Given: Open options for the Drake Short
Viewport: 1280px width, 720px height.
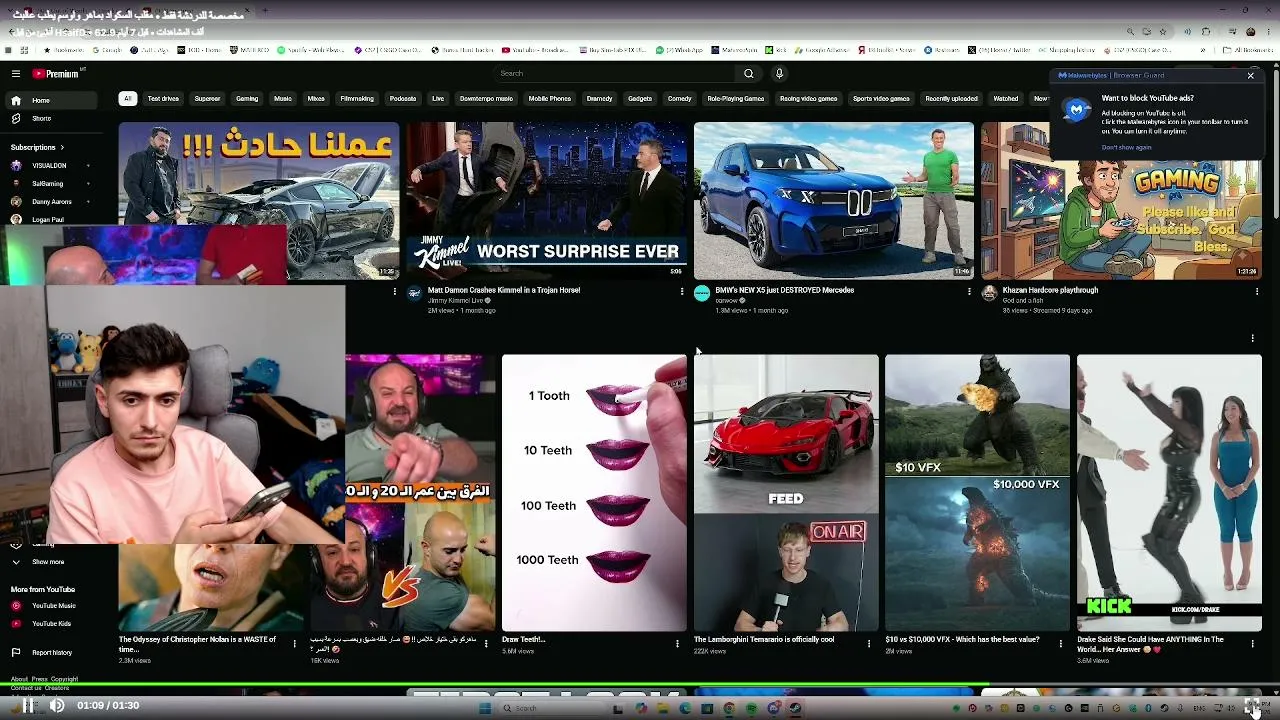Looking at the screenshot, I should 1252,643.
